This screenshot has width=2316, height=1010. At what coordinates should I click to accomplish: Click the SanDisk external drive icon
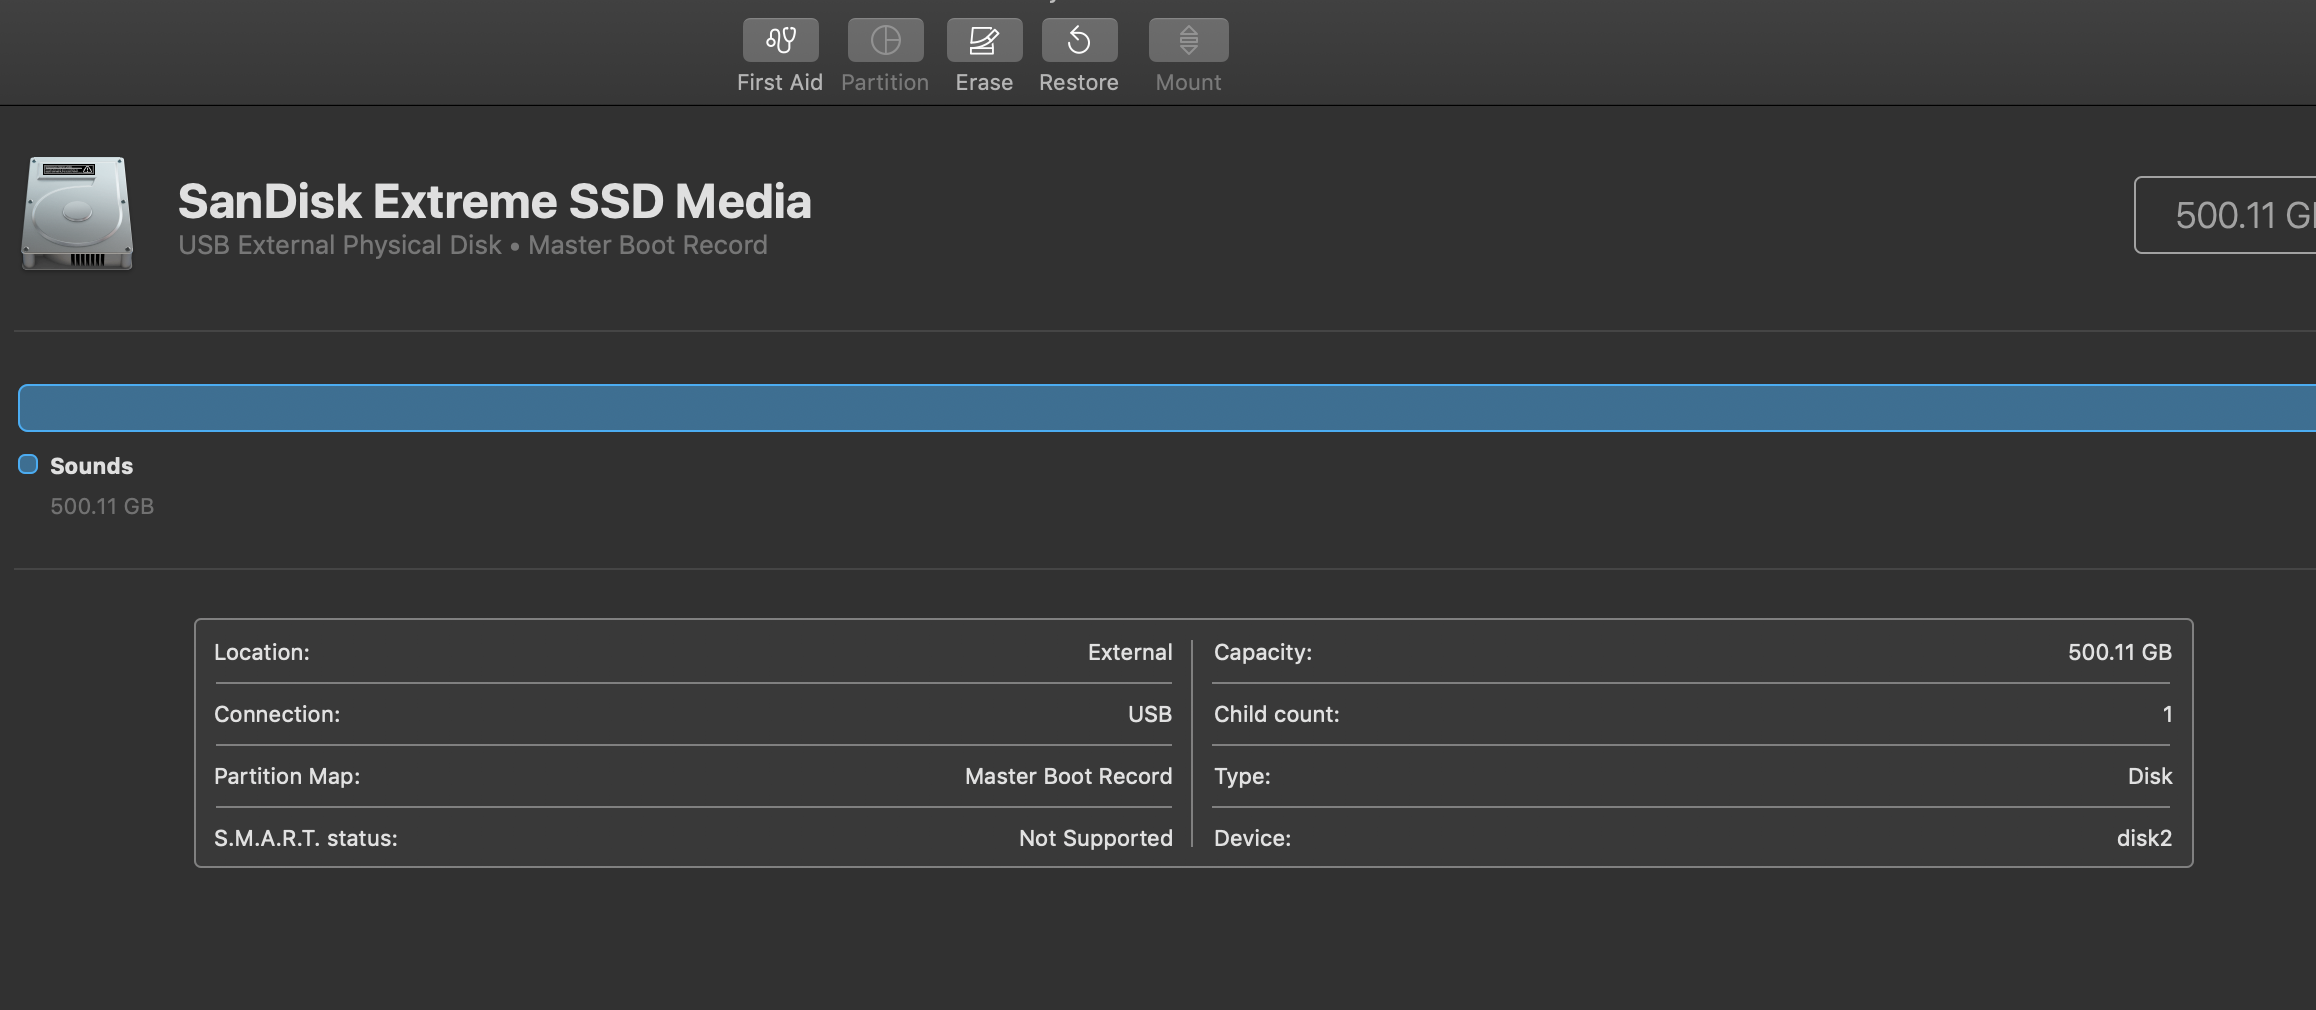pos(77,213)
